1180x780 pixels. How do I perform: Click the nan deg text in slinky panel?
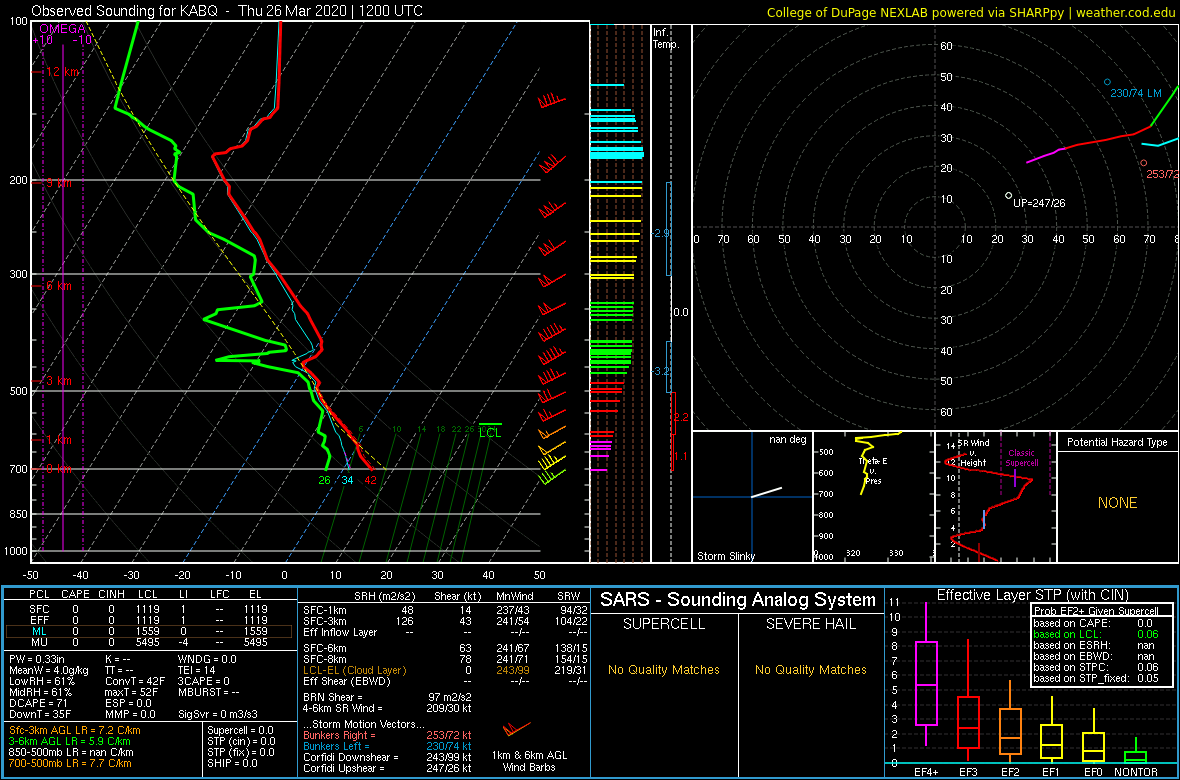(x=789, y=439)
